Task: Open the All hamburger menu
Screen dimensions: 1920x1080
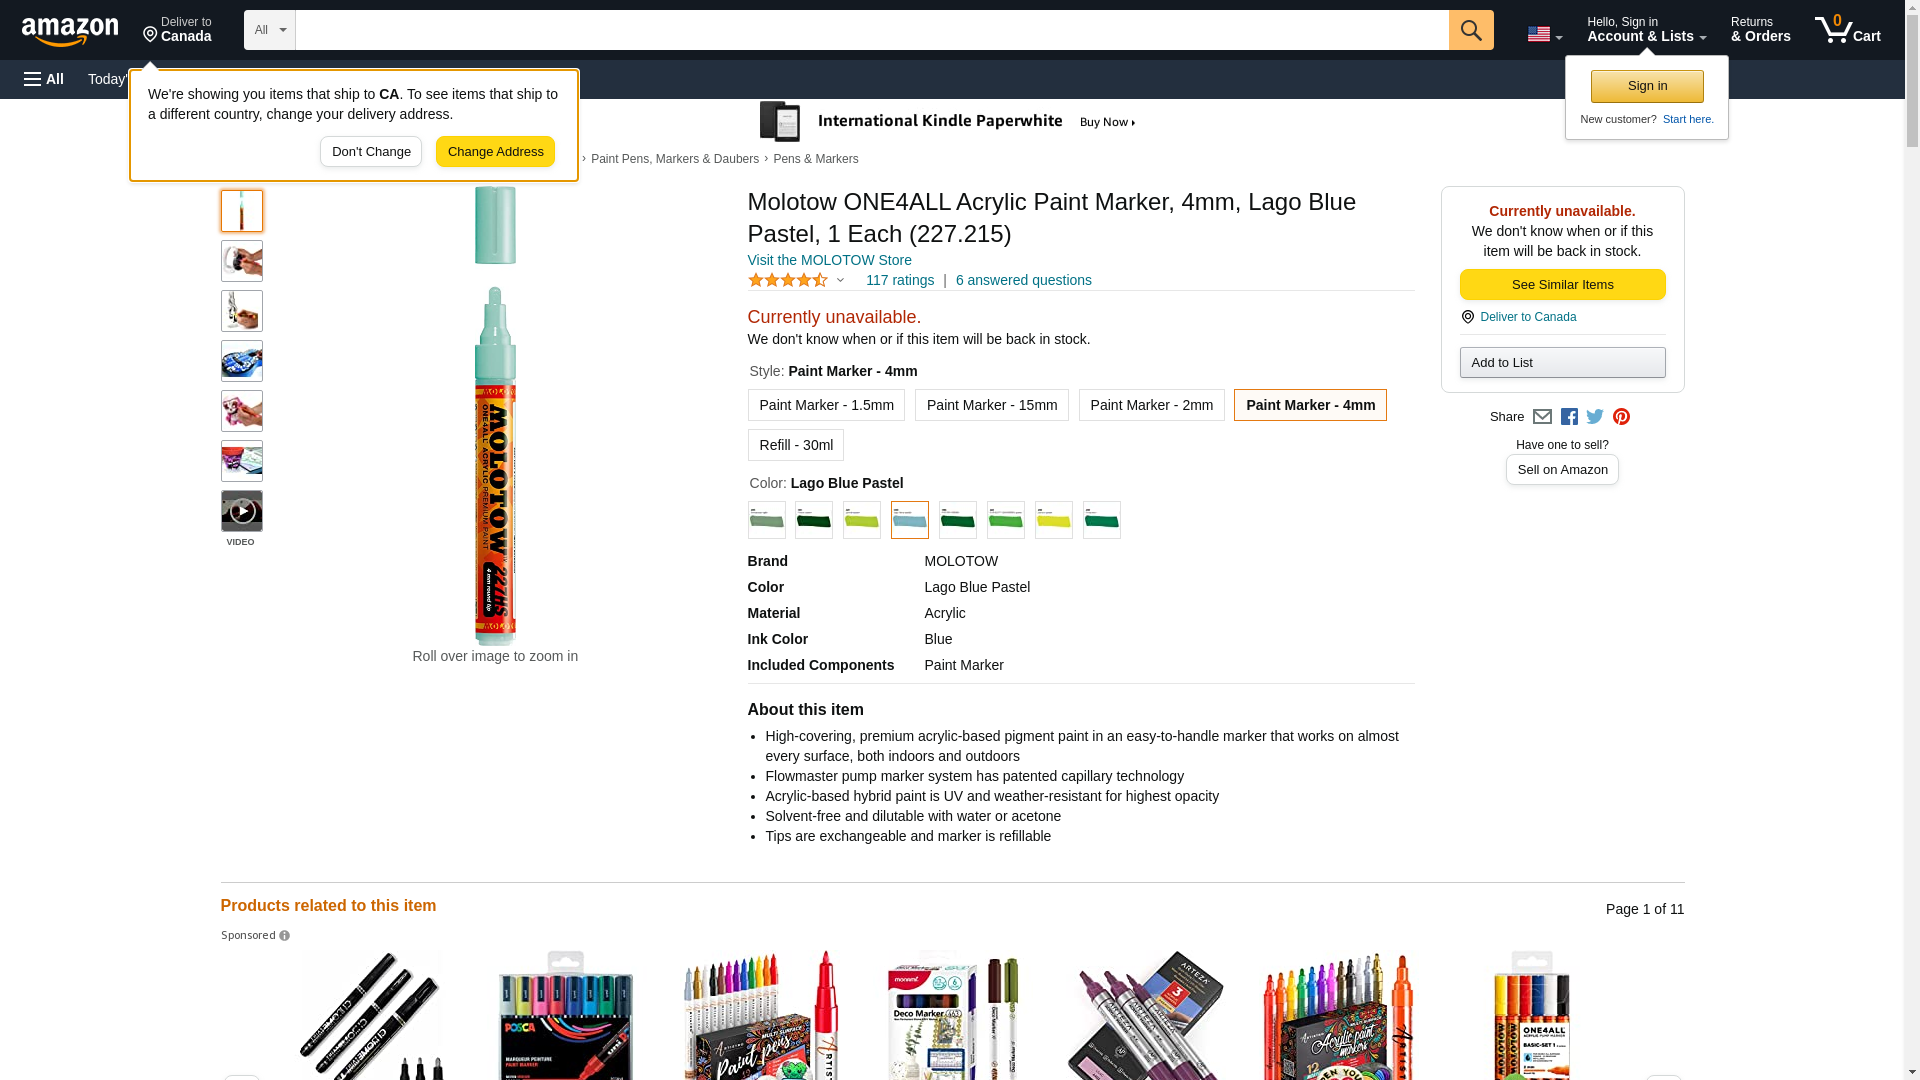Action: (x=44, y=79)
